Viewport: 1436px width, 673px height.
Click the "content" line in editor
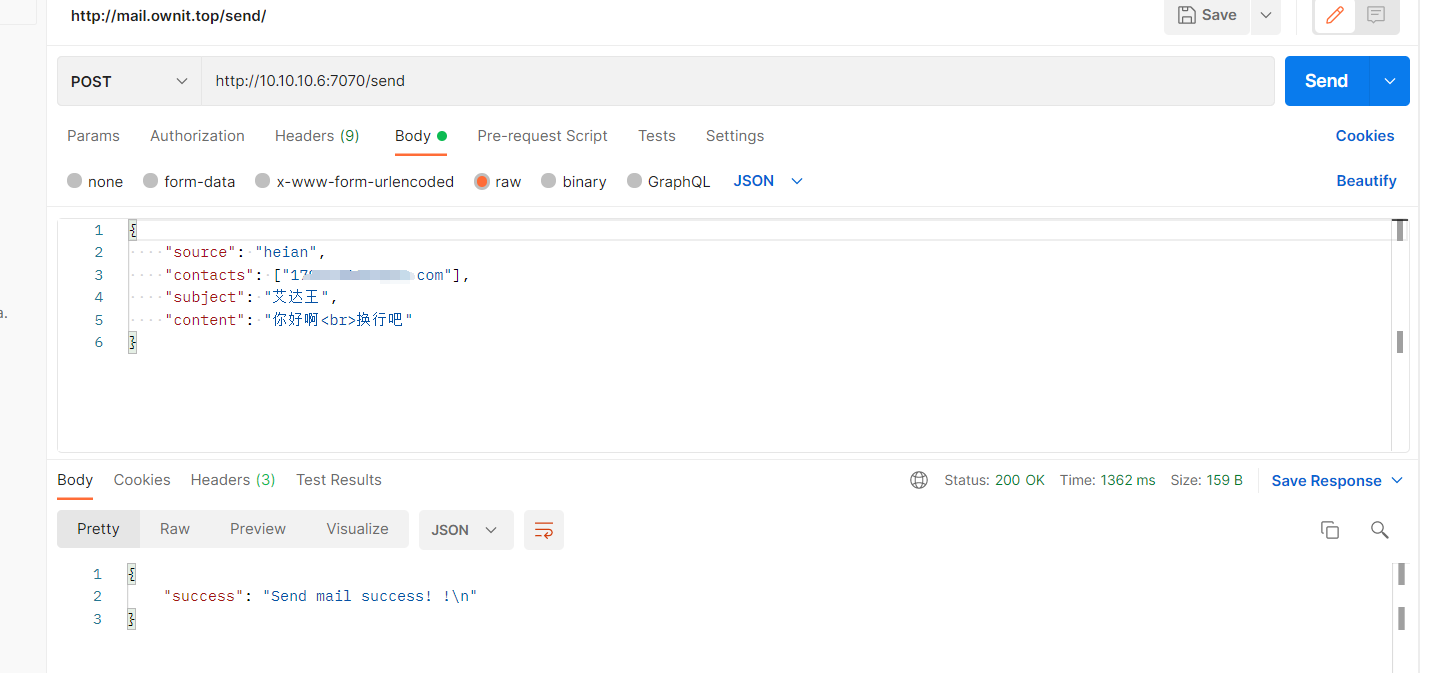[x=289, y=320]
